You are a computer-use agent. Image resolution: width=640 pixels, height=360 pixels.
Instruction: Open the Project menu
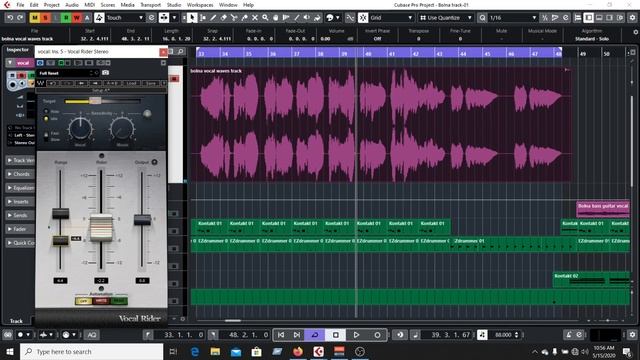(51, 5)
